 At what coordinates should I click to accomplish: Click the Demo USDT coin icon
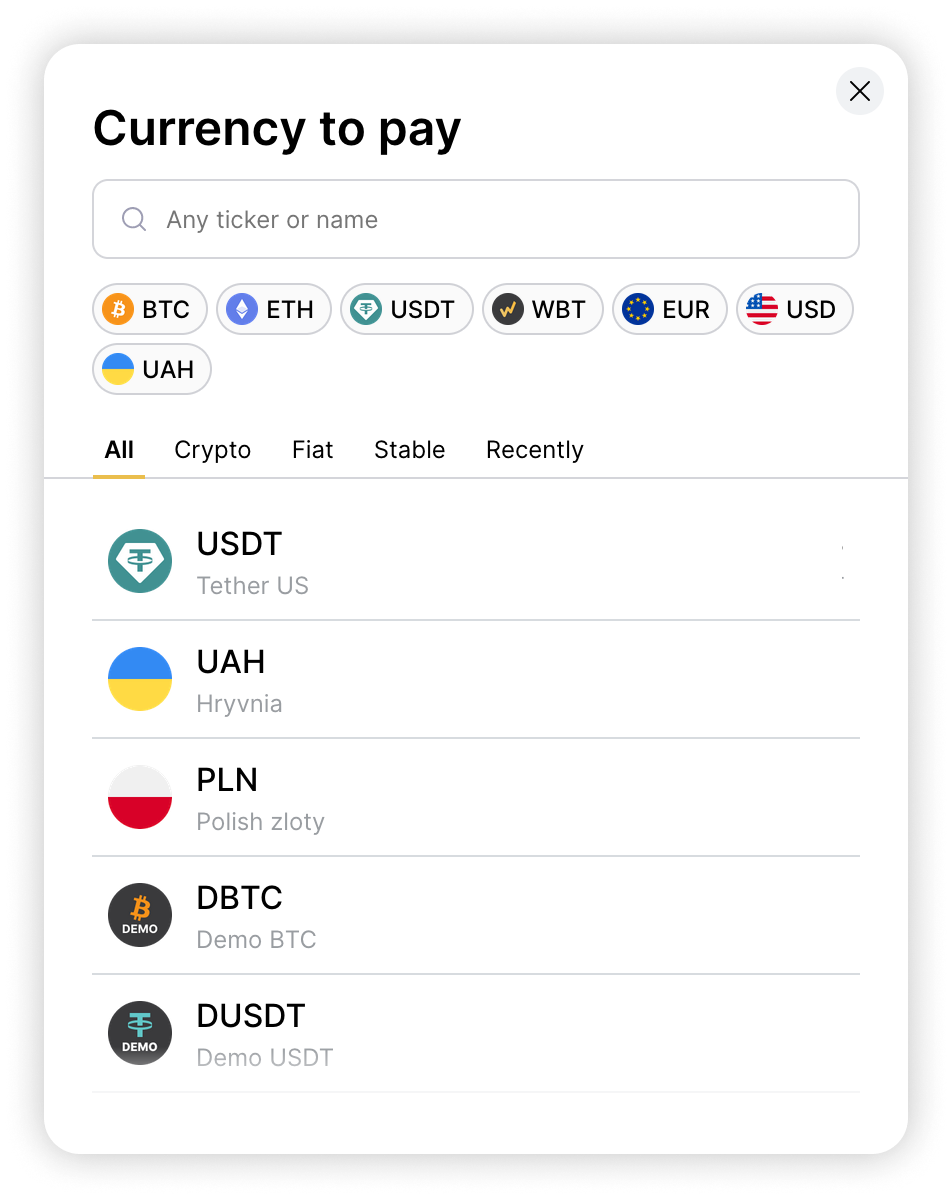(x=140, y=1033)
